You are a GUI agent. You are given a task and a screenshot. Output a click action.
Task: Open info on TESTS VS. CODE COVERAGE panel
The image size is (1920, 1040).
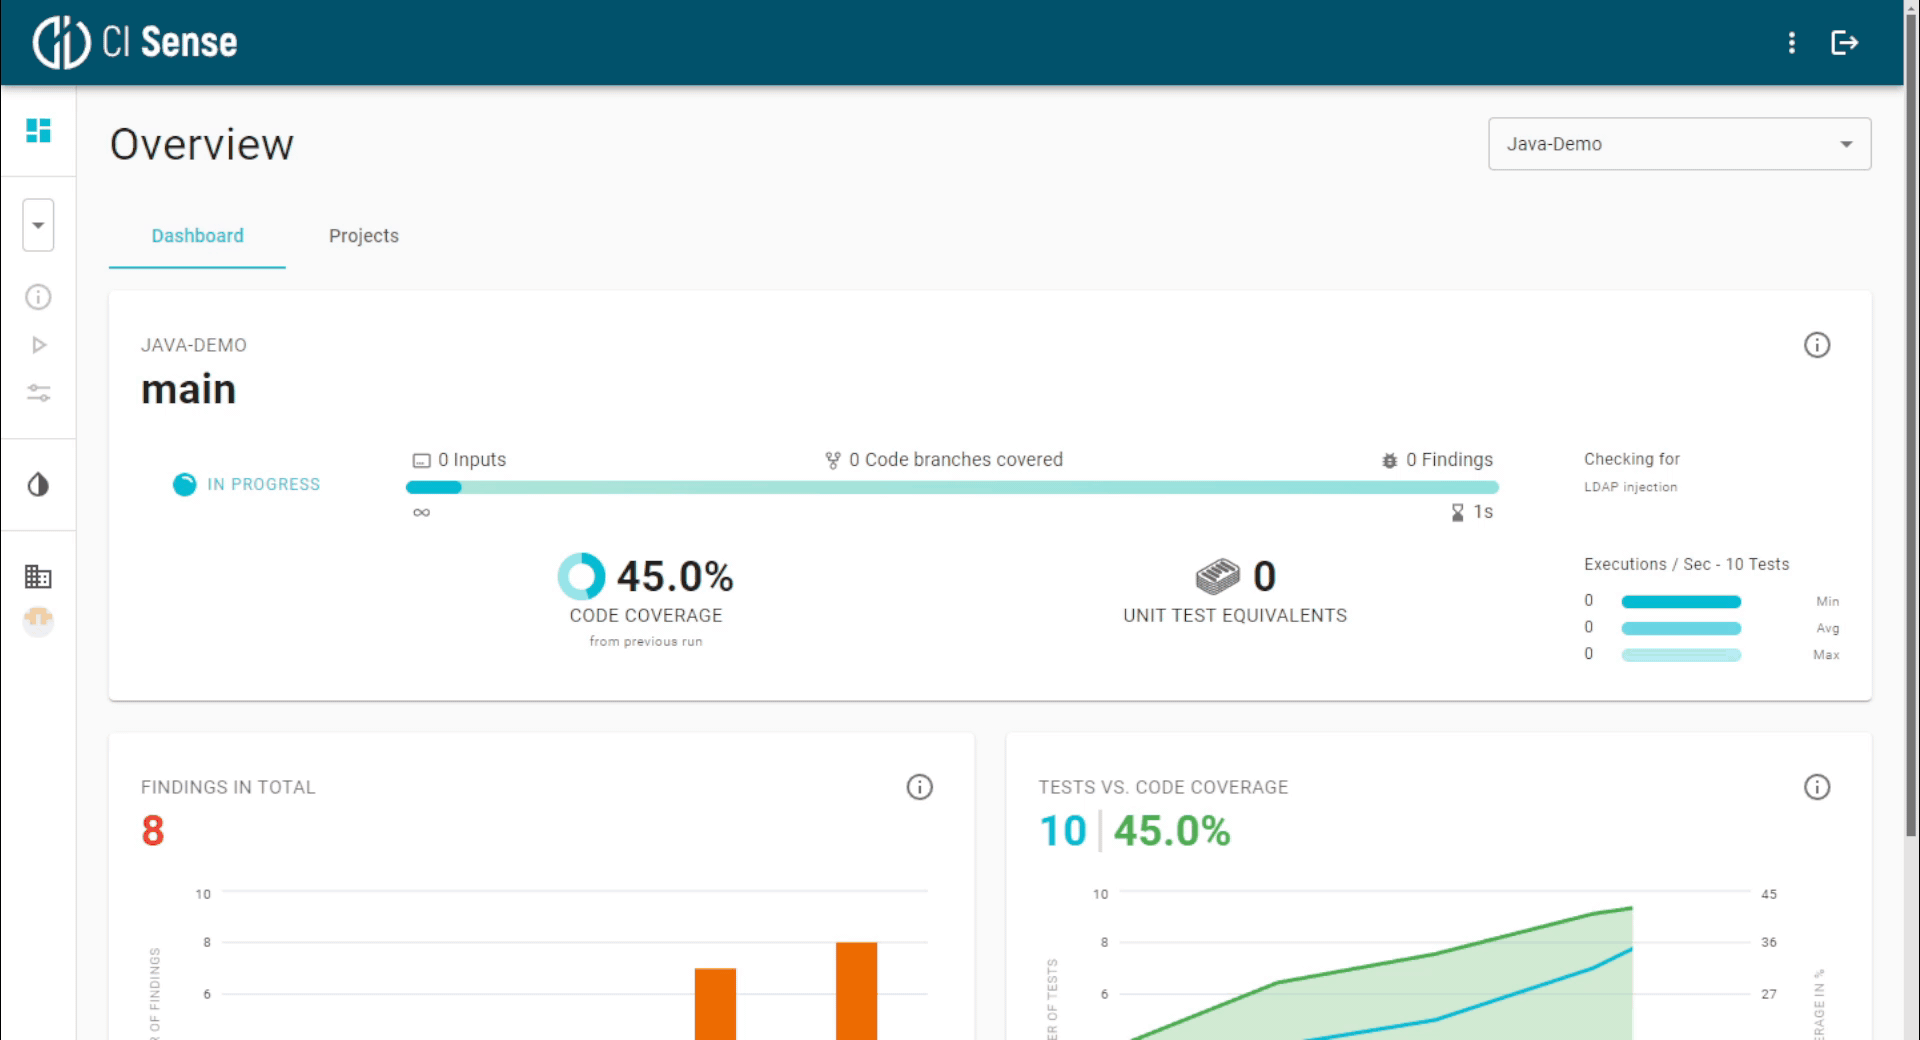[1817, 787]
